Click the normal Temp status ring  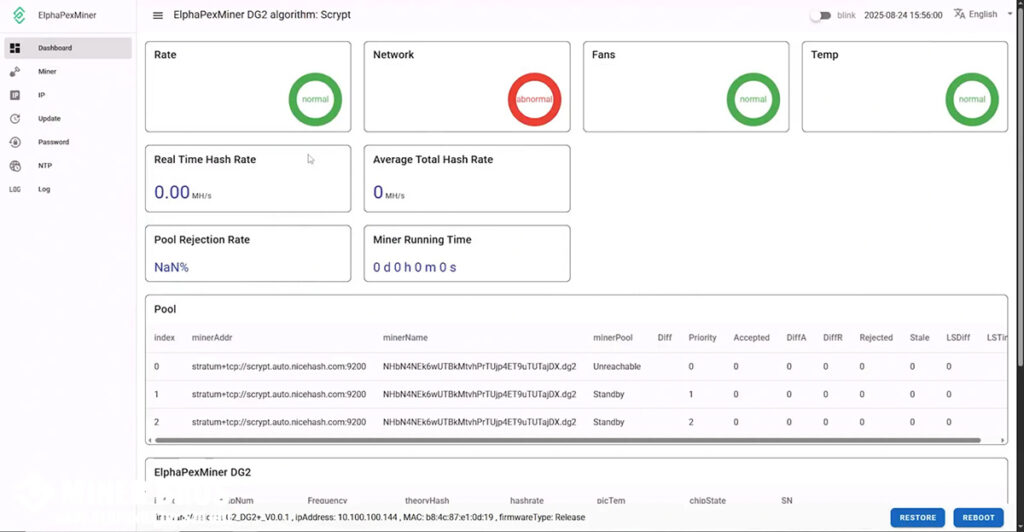point(972,99)
